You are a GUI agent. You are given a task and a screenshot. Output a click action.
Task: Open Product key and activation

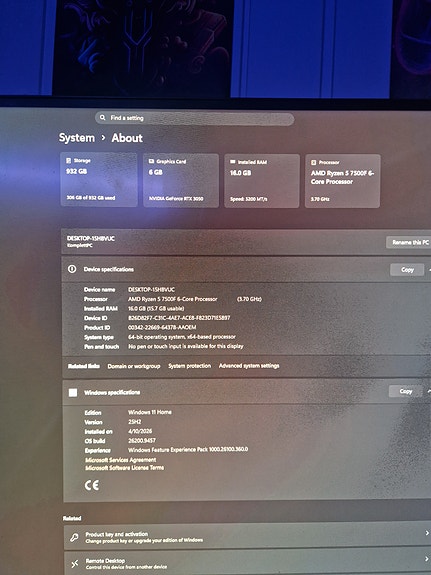tap(247, 537)
